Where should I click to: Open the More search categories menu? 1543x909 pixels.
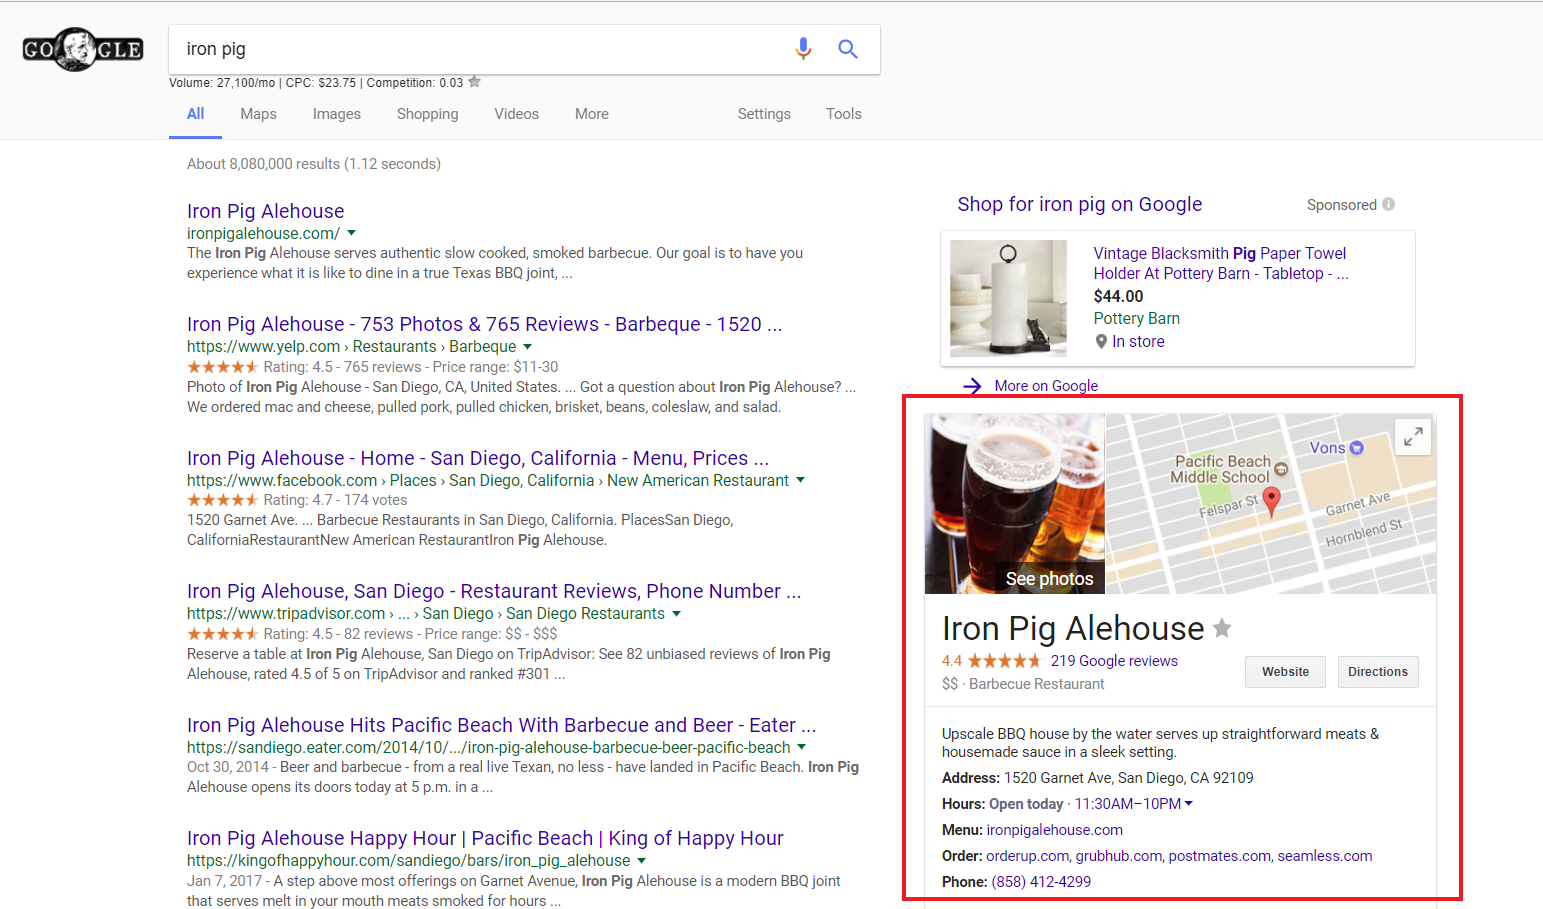(591, 114)
